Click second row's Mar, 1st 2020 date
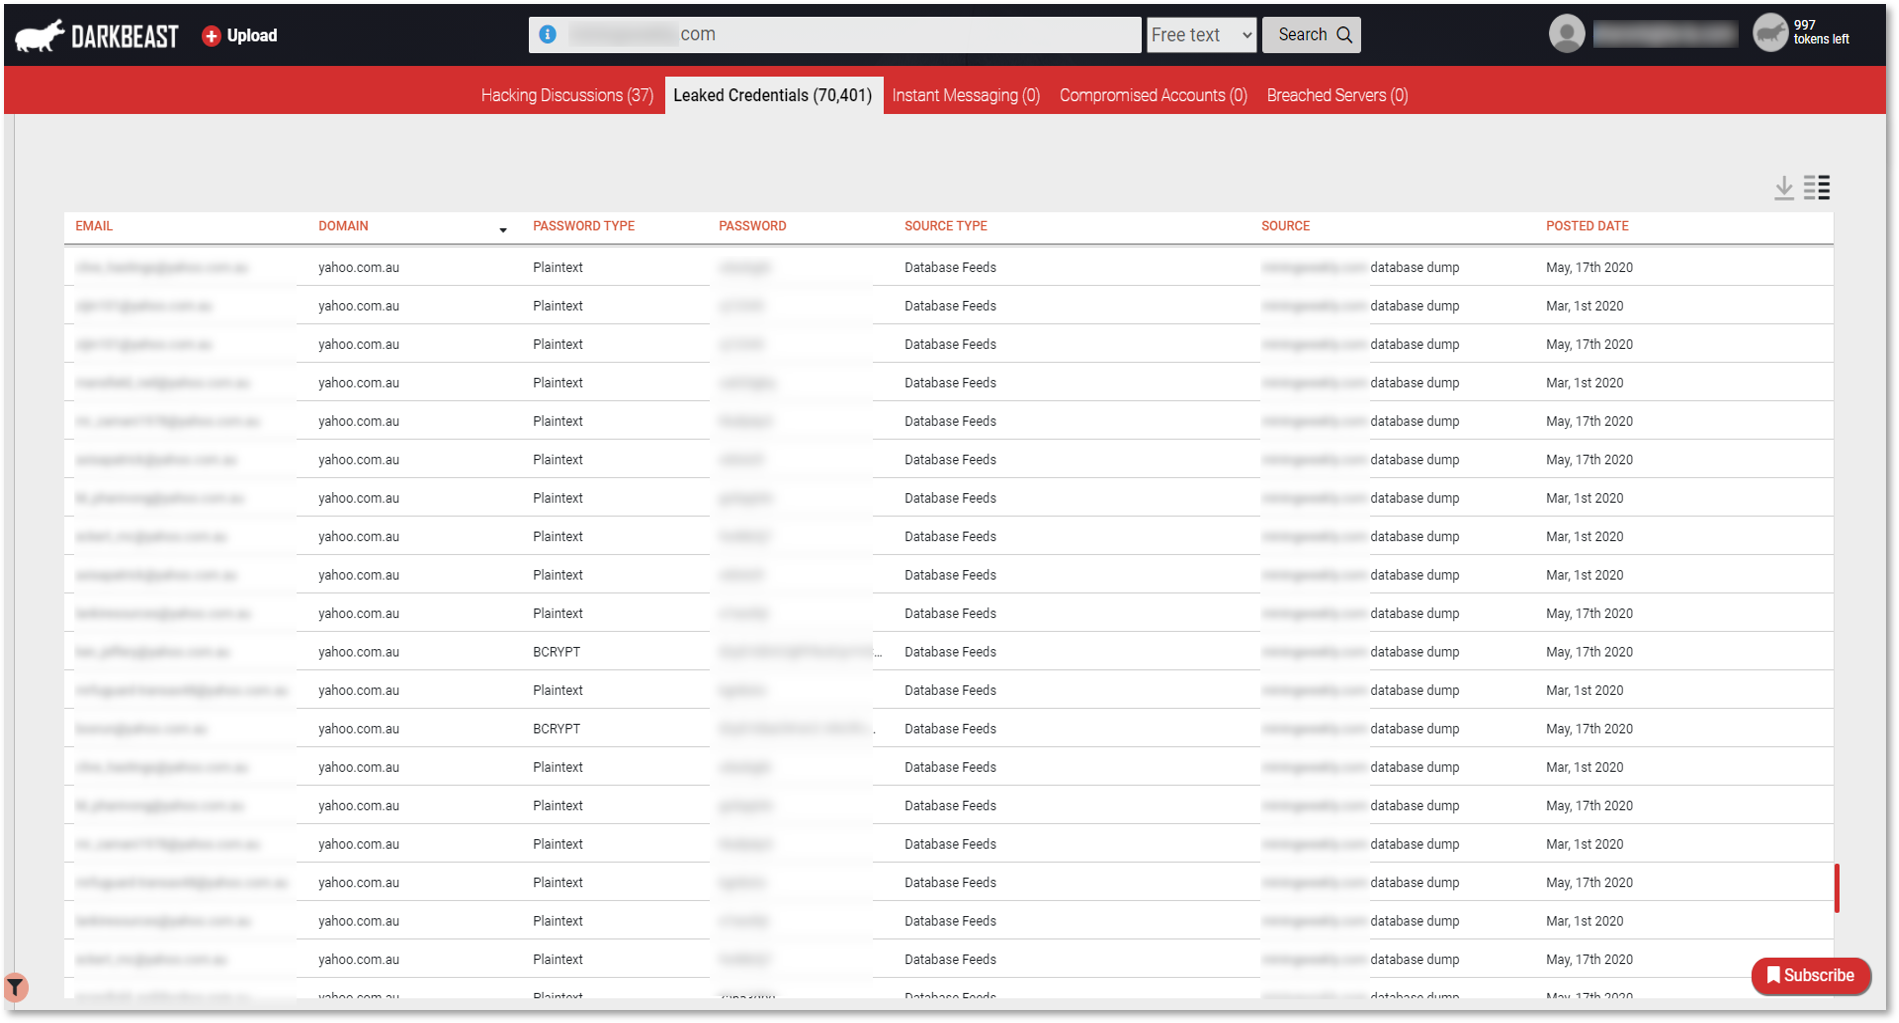Viewport: 1899px width, 1023px height. click(1584, 306)
